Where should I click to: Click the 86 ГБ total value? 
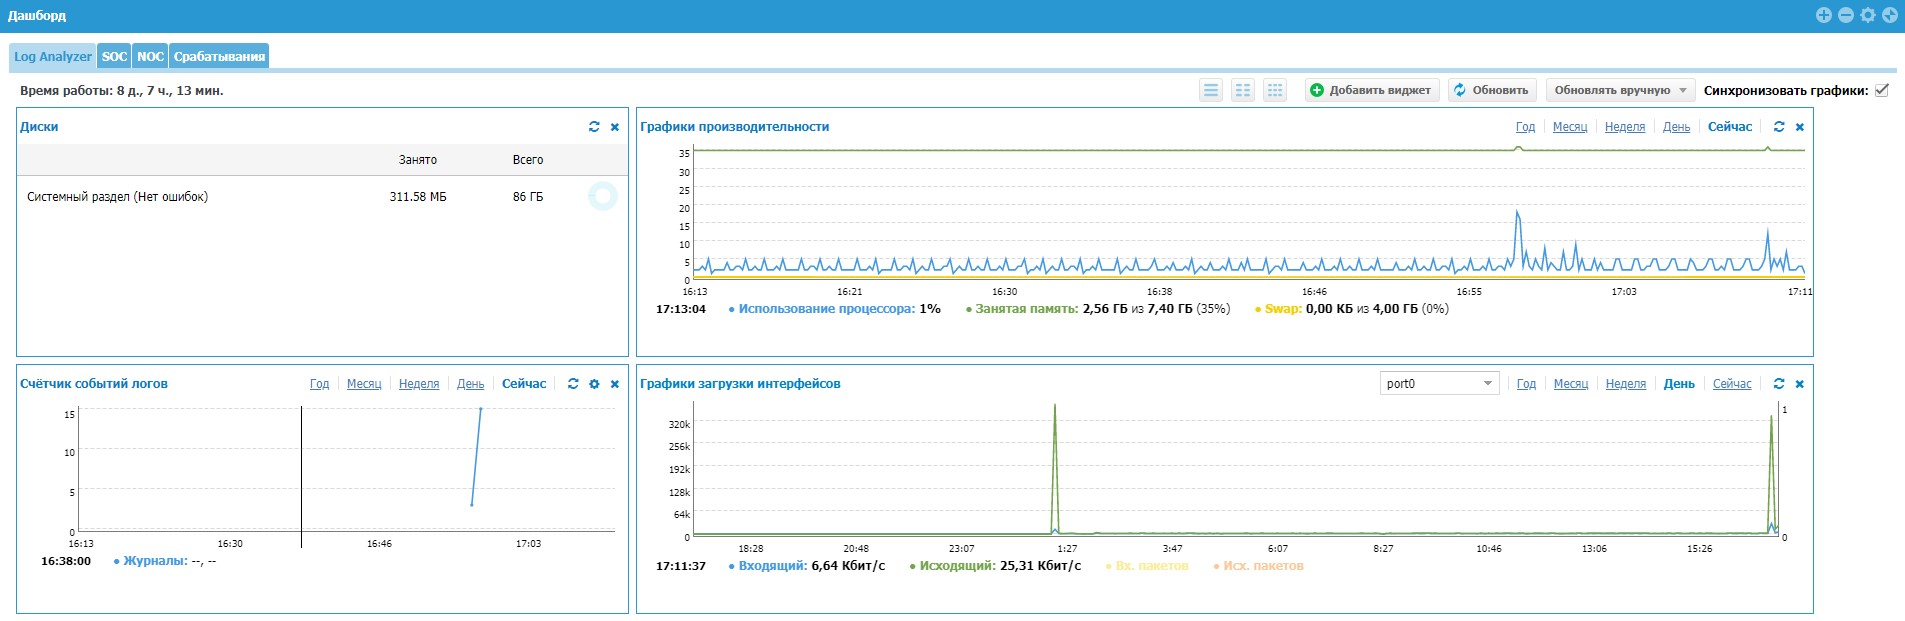[x=528, y=197]
